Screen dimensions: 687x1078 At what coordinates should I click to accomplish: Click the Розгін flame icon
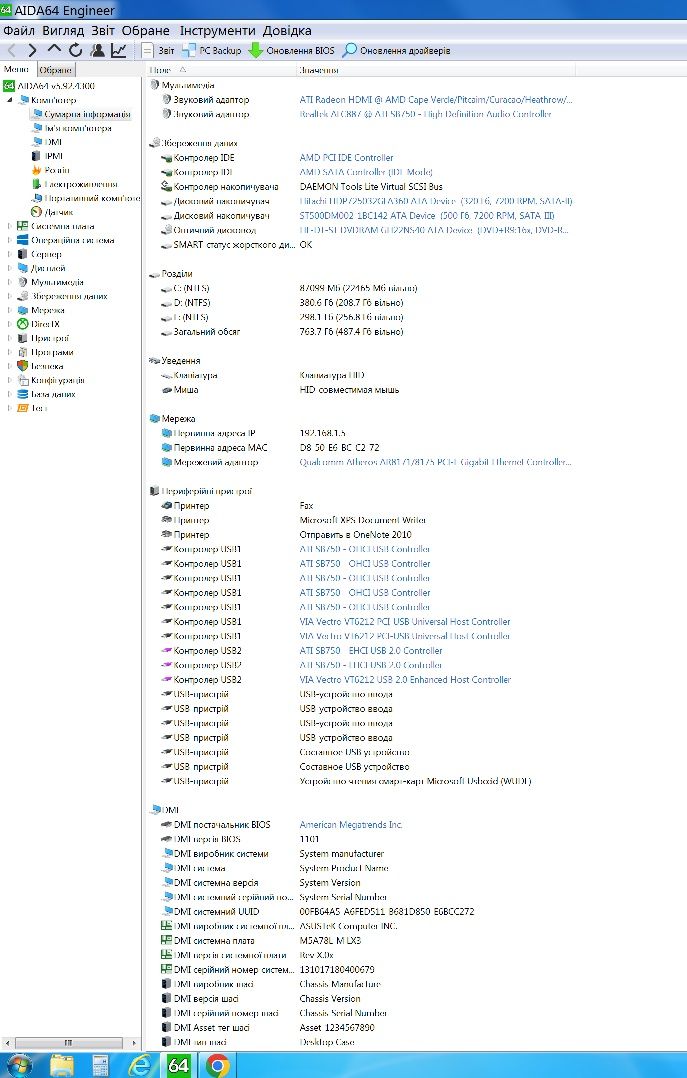click(x=37, y=170)
